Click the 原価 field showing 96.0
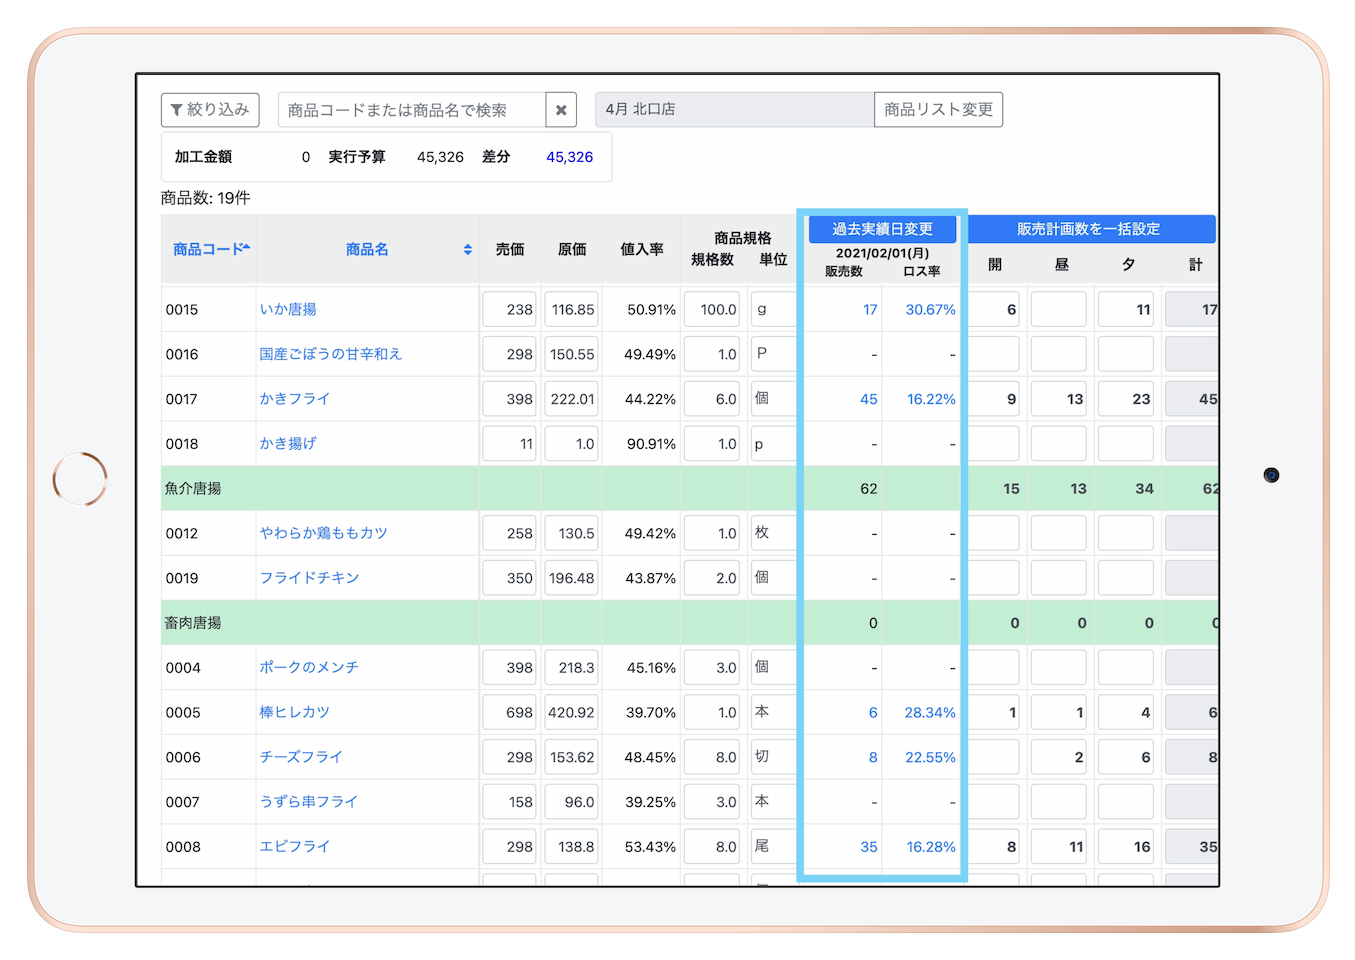The width and height of the screenshot is (1355, 960). point(572,802)
